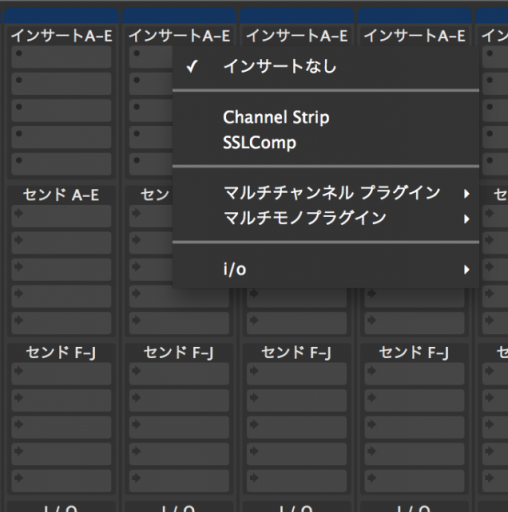Viewport: 508px width, 512px height.
Task: Click first track's top insert slot dot
Action: (x=19, y=53)
